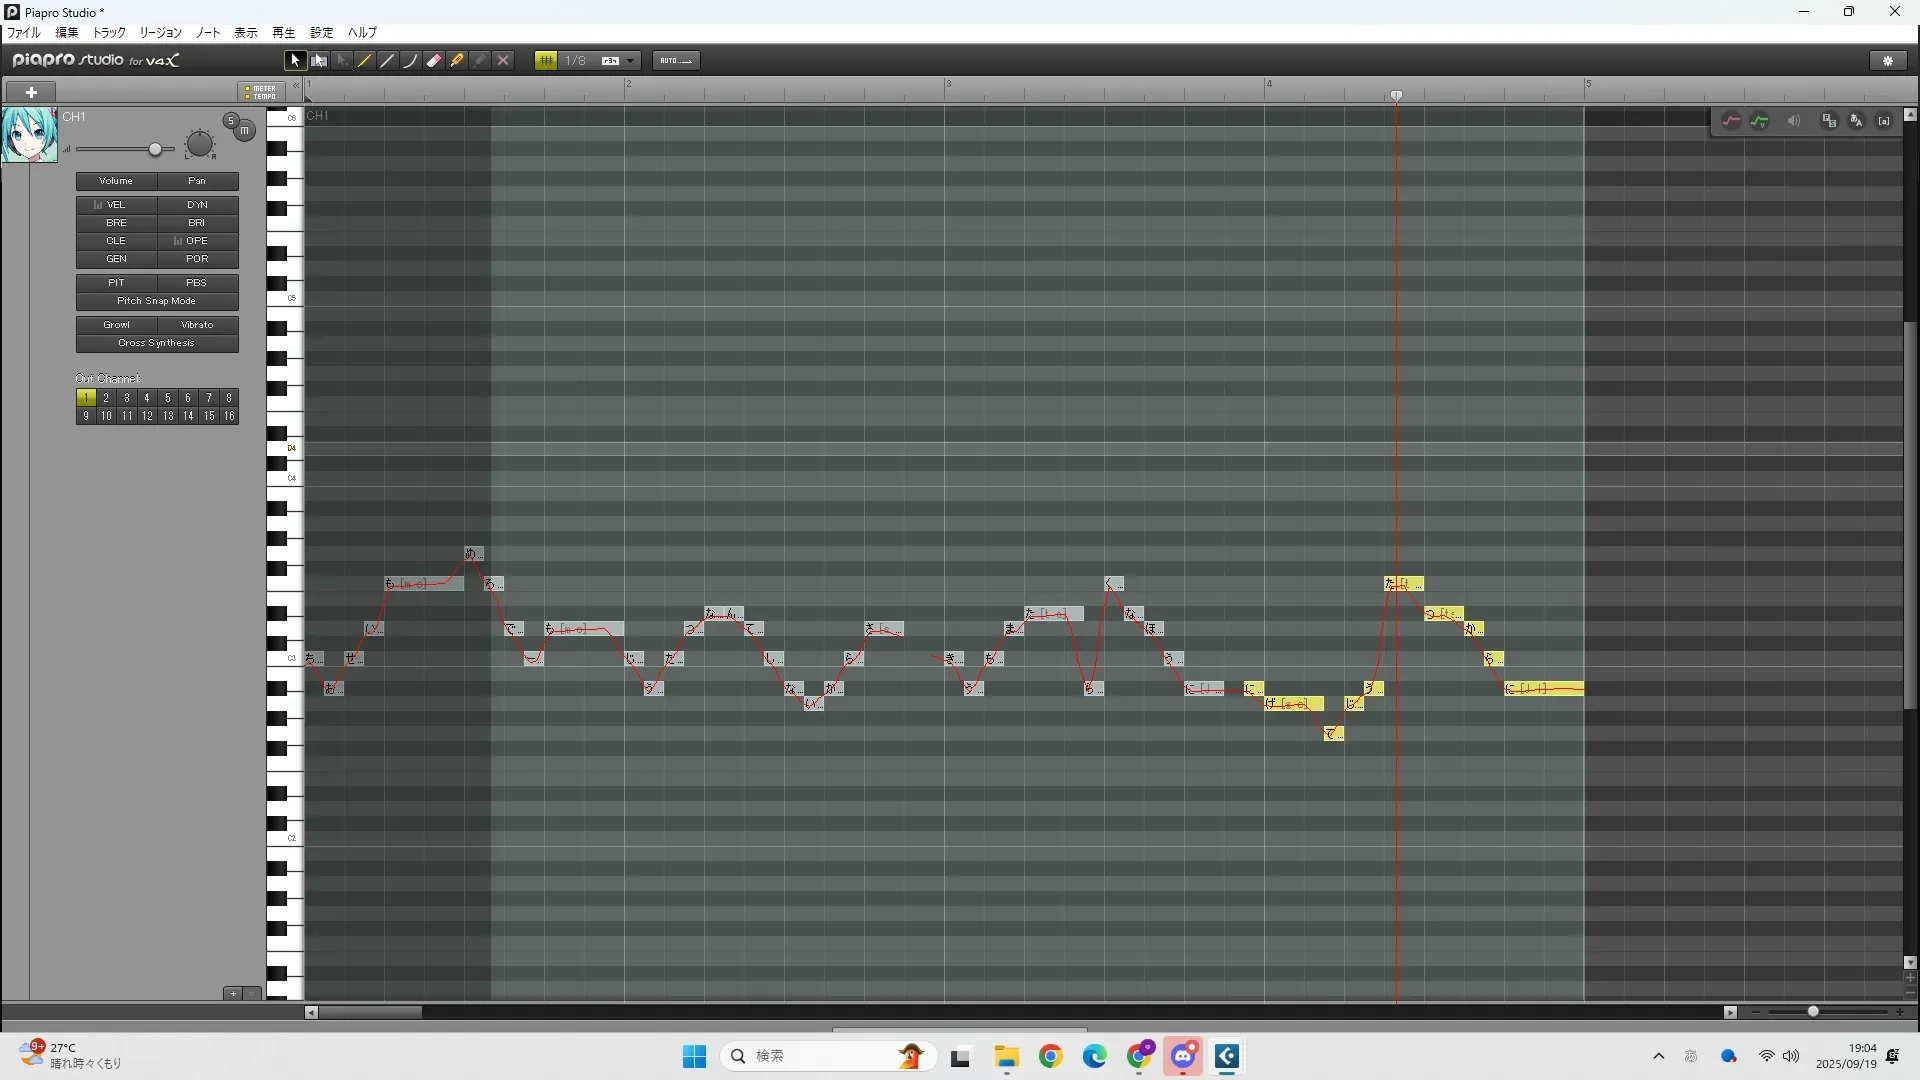This screenshot has width=1920, height=1080.
Task: Collapse track panel with double-chevron
Action: tap(296, 86)
